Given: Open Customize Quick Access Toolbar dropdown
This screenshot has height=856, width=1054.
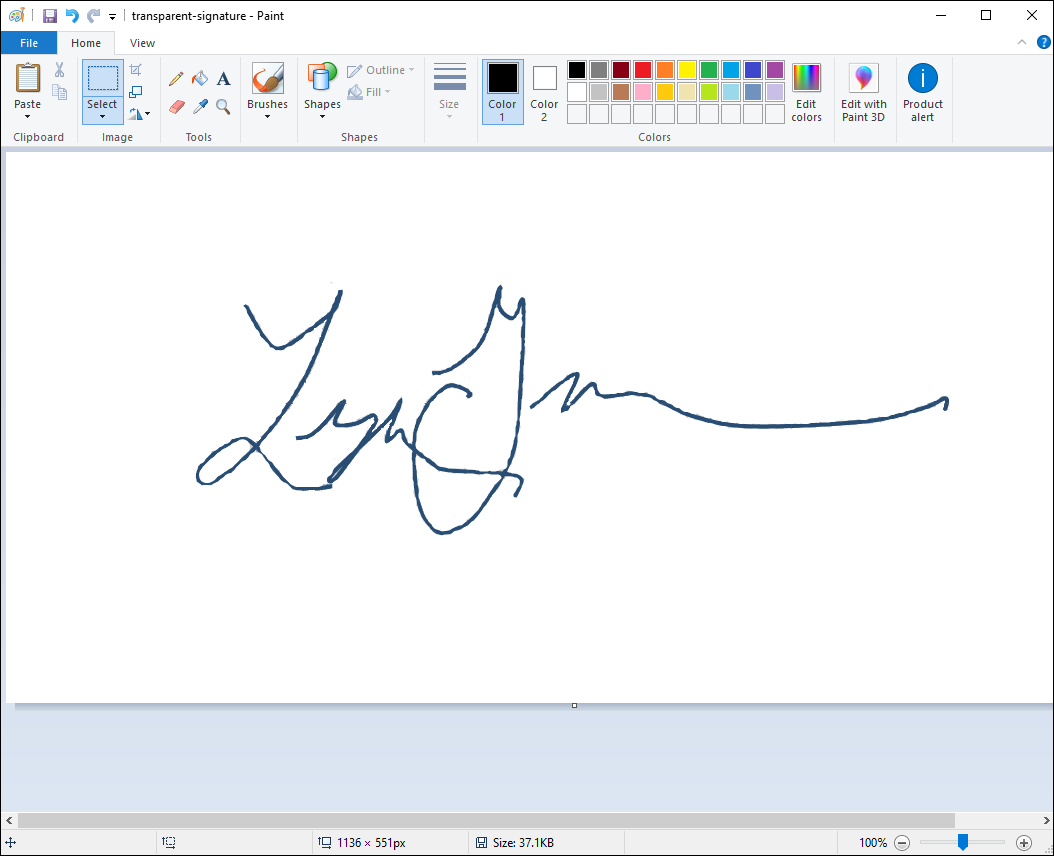Looking at the screenshot, I should click(x=112, y=16).
